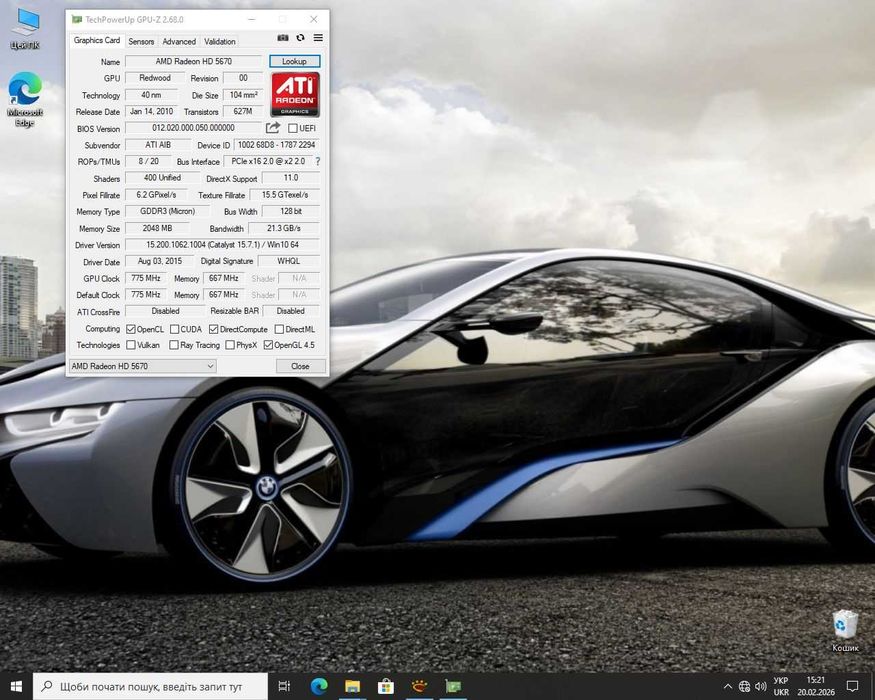Image resolution: width=875 pixels, height=700 pixels.
Task: Click the Lookup button
Action: pos(294,61)
